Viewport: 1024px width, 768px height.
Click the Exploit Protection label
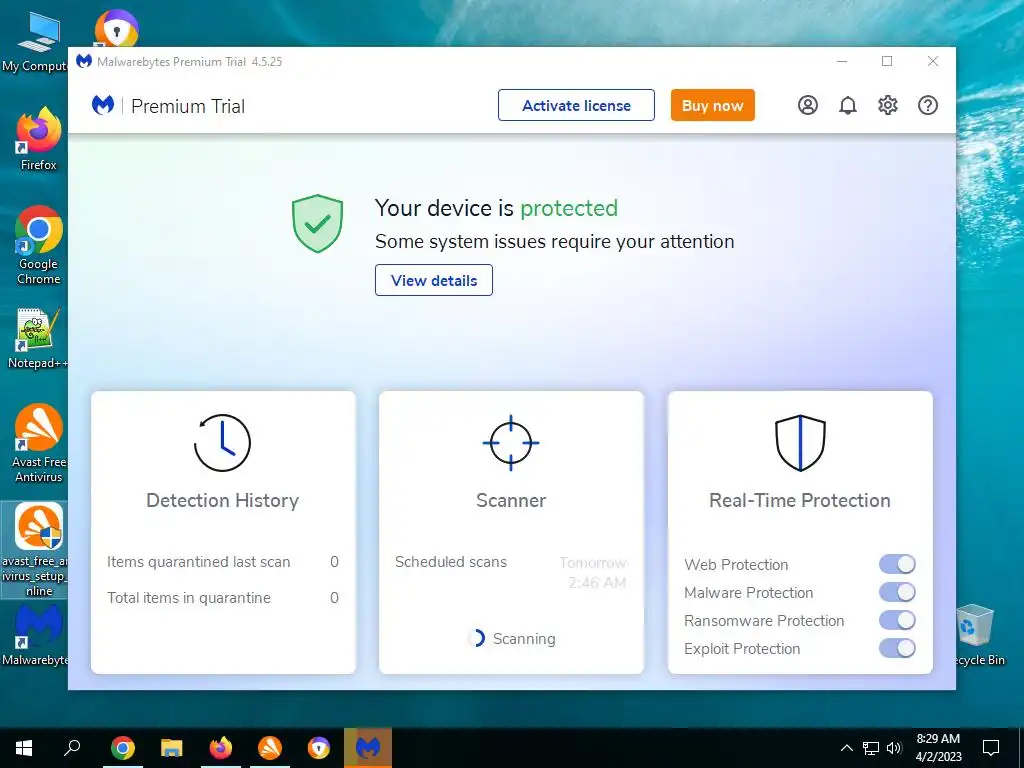742,648
